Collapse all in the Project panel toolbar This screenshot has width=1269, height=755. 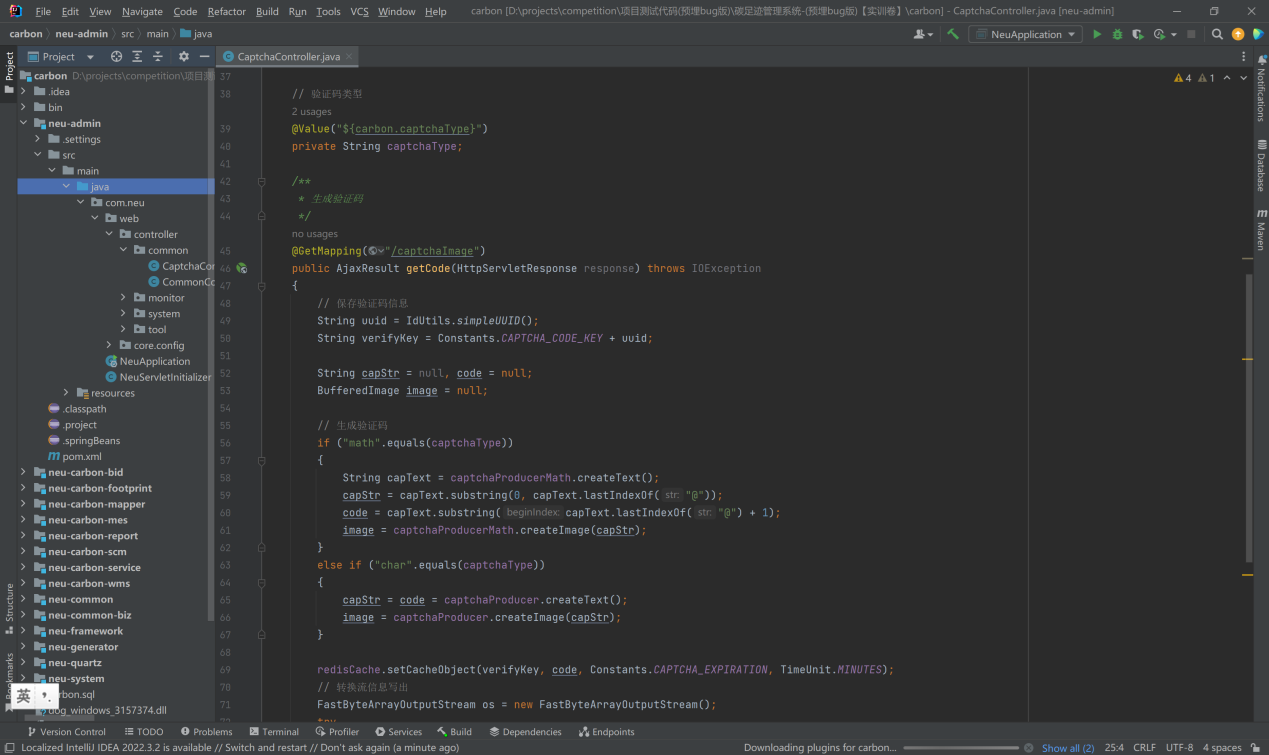pyautogui.click(x=157, y=57)
